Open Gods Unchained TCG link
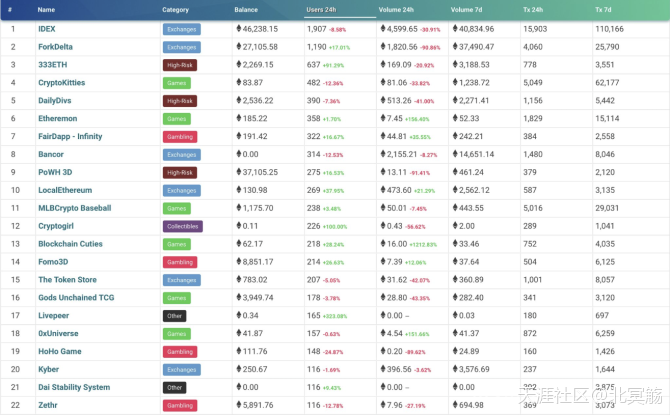The height and width of the screenshot is (415, 670). [x=76, y=298]
